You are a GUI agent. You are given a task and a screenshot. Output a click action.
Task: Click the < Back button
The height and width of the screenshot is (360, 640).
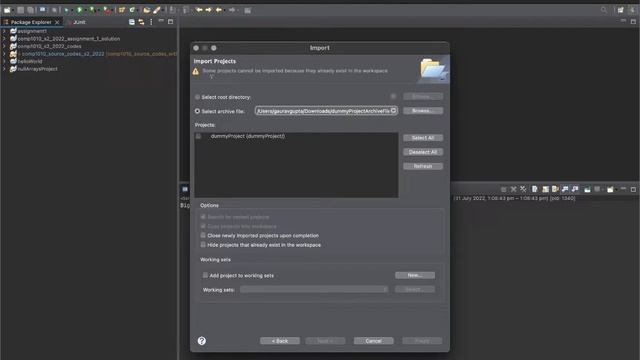point(280,341)
